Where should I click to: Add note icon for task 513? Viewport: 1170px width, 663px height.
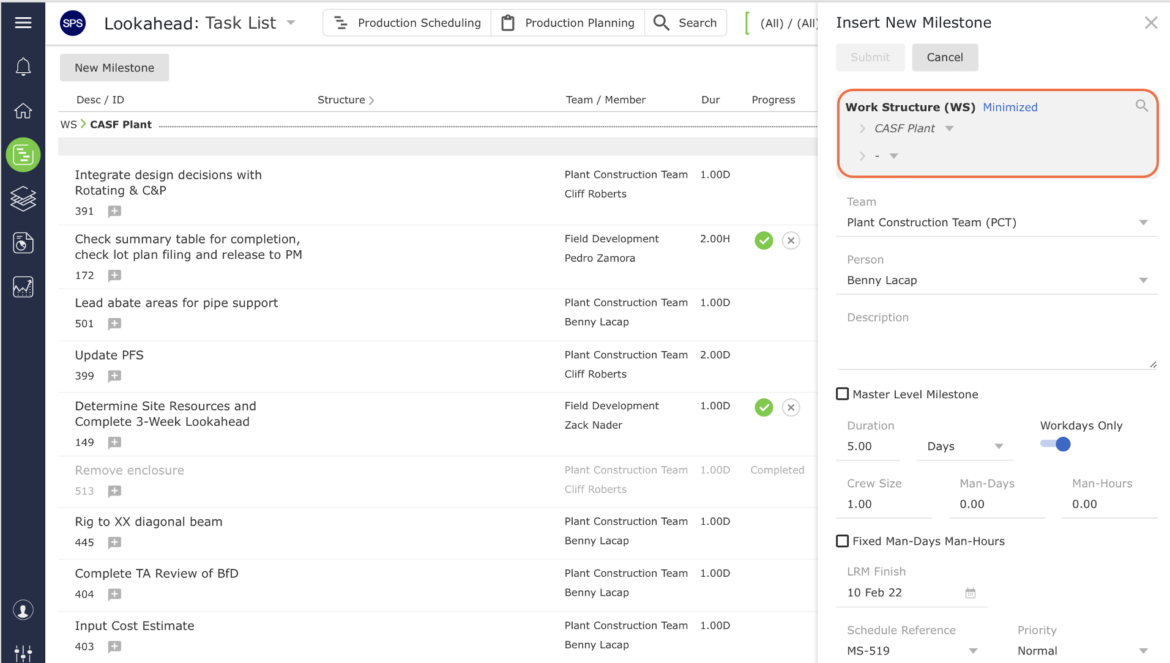coord(114,491)
